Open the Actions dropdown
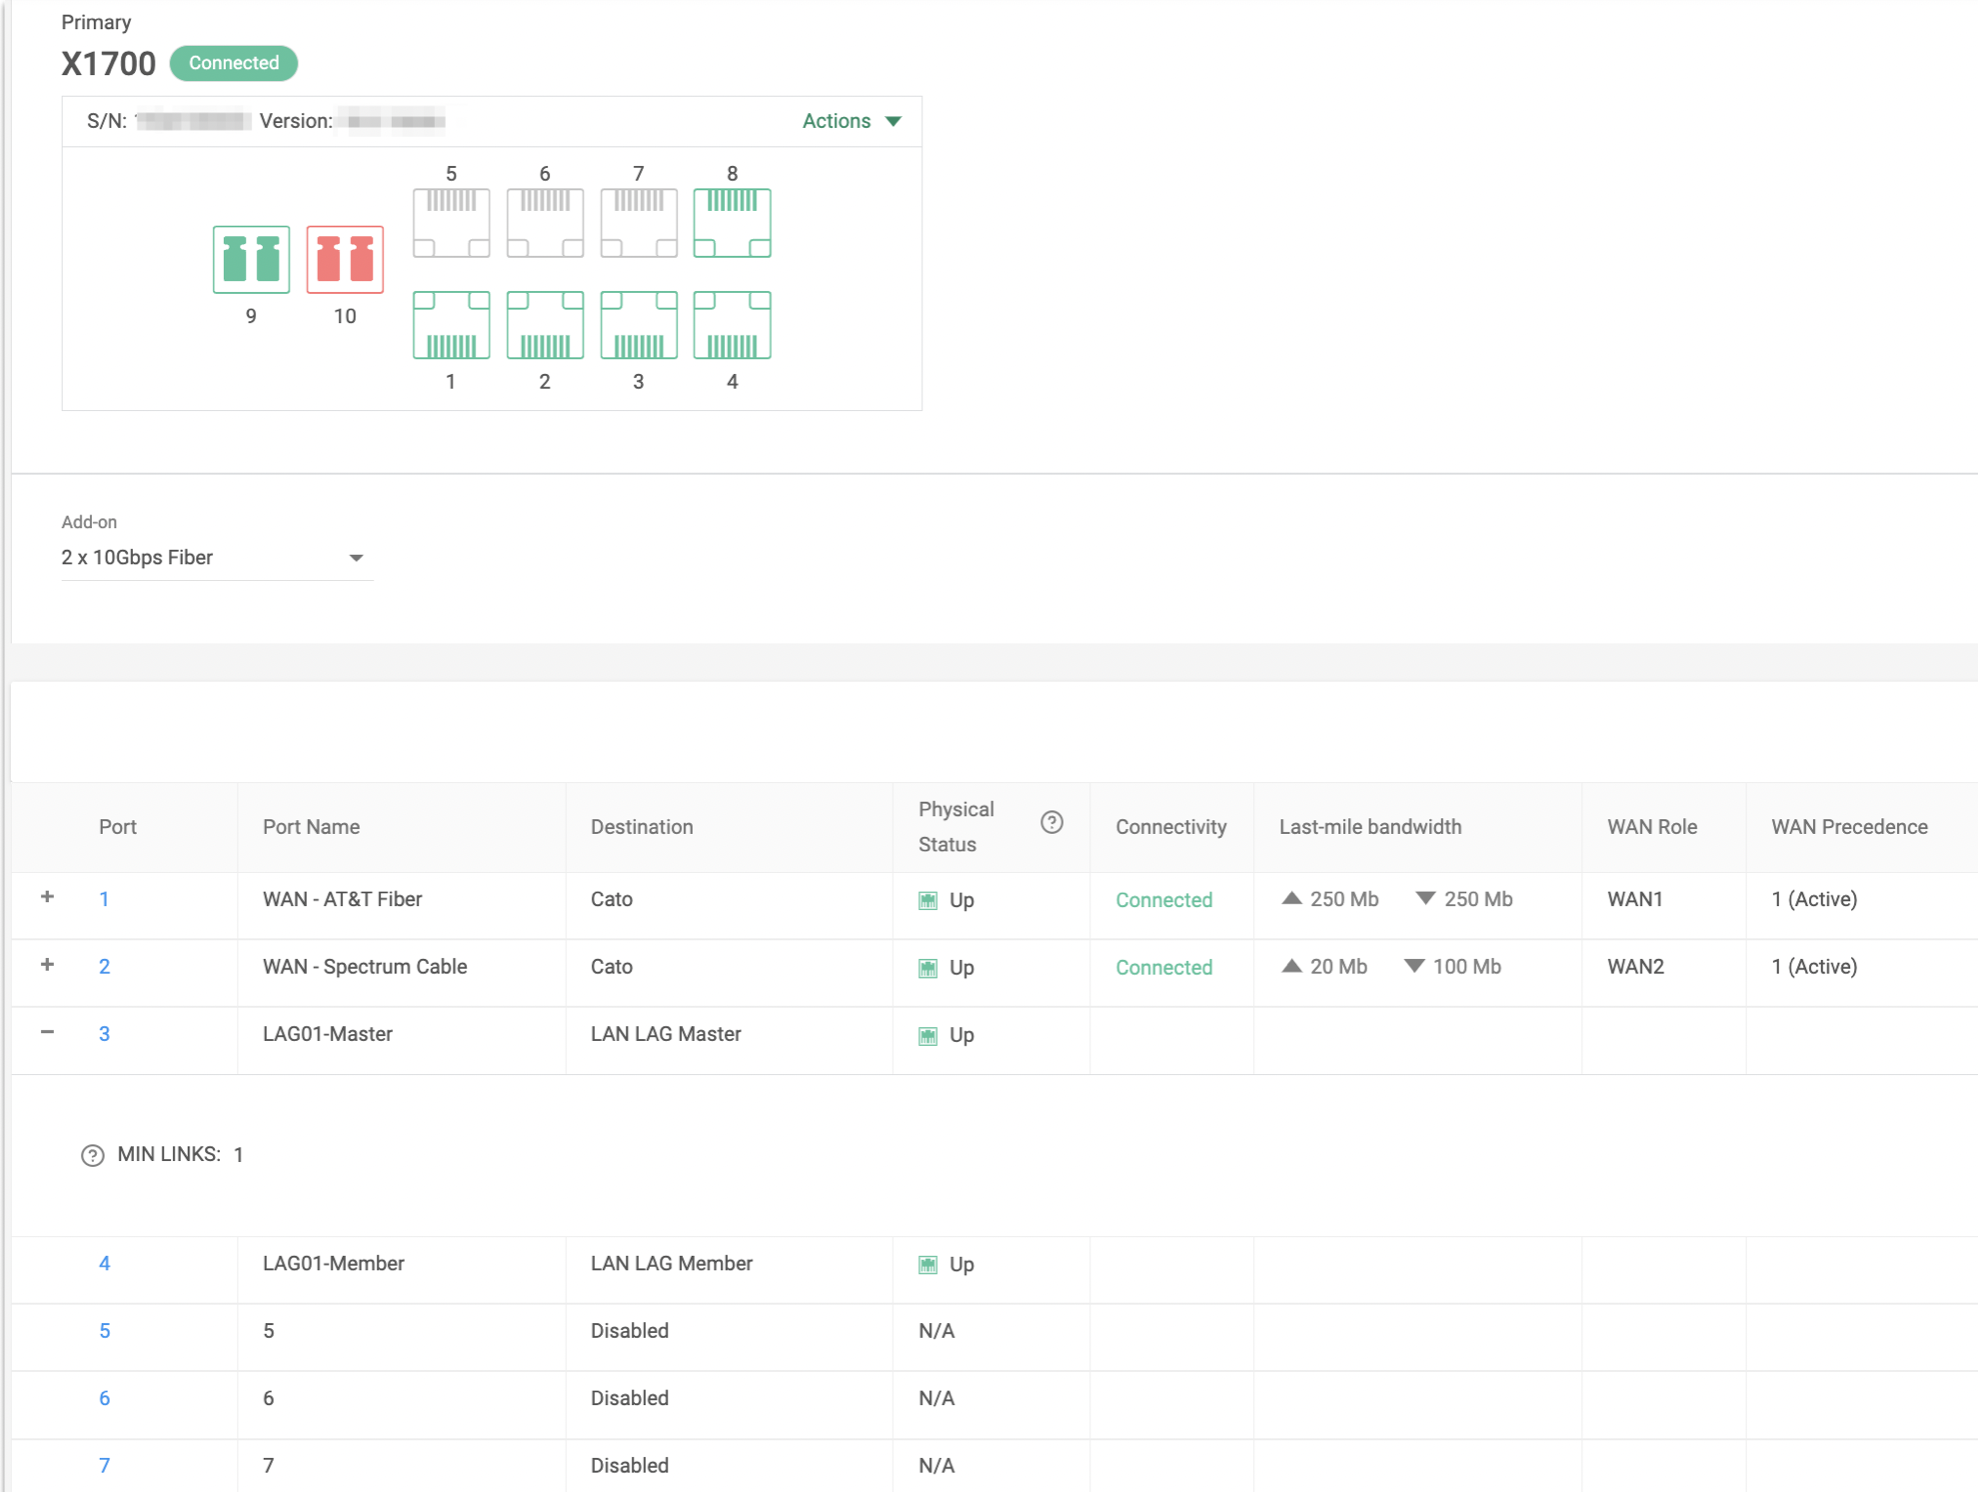This screenshot has width=1978, height=1492. click(849, 120)
